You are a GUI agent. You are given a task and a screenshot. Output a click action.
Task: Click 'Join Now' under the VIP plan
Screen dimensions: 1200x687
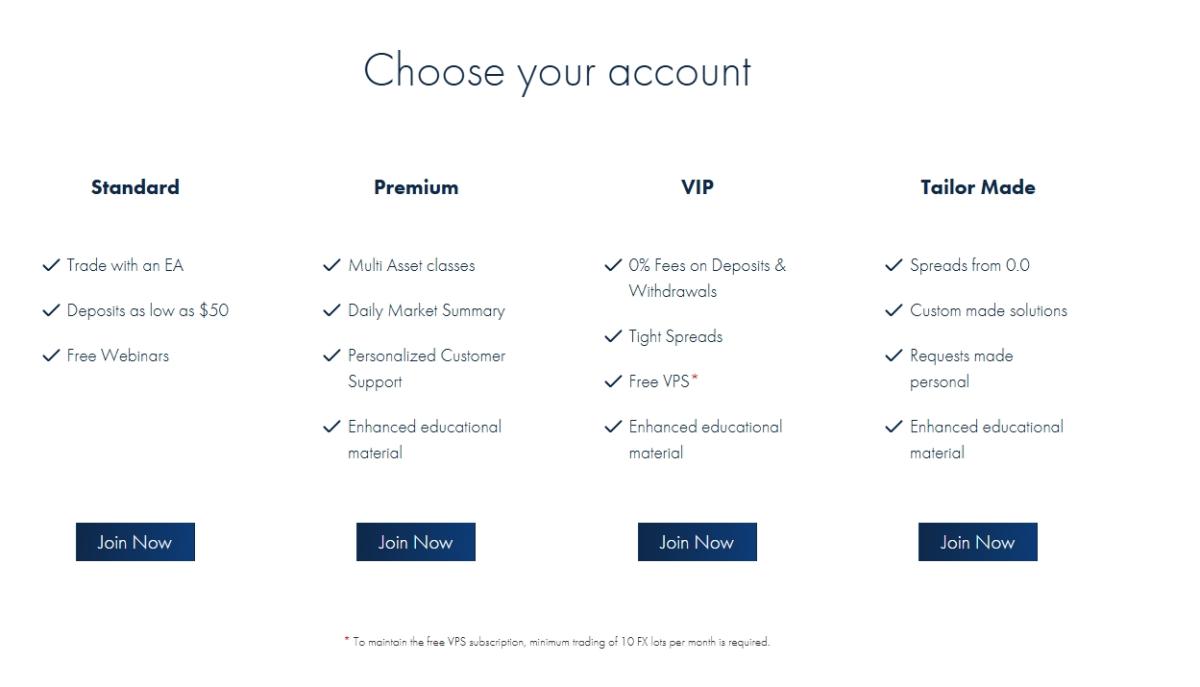(x=697, y=541)
